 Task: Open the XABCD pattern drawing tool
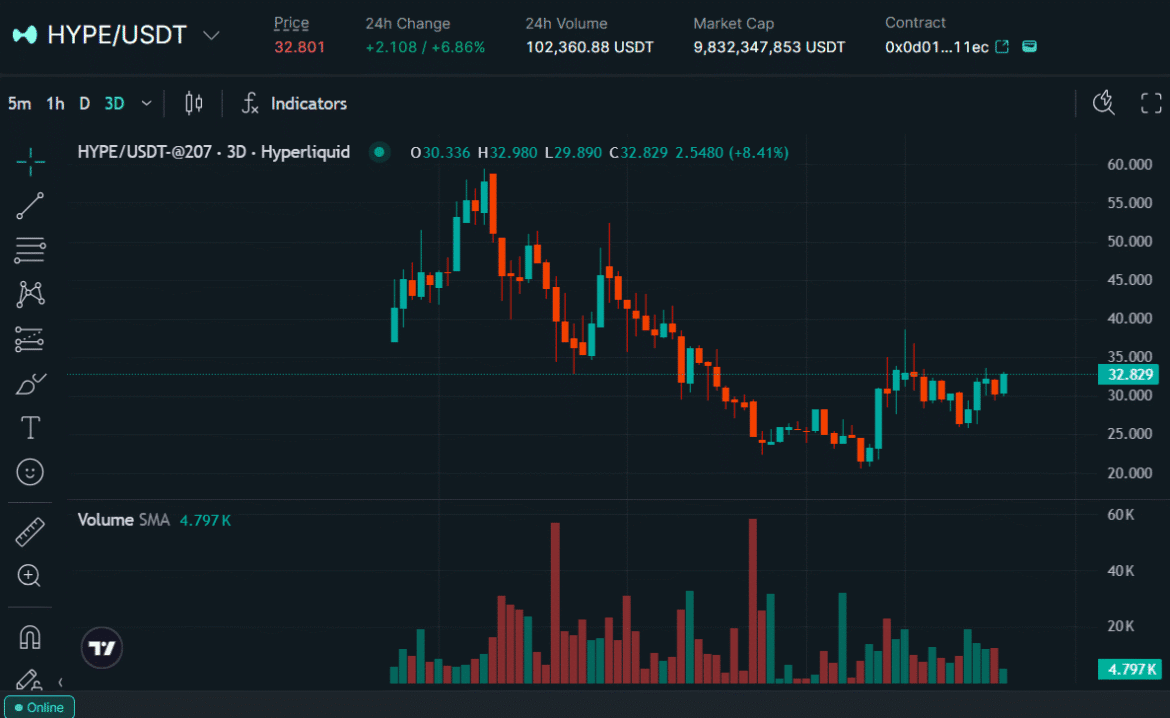pos(29,294)
